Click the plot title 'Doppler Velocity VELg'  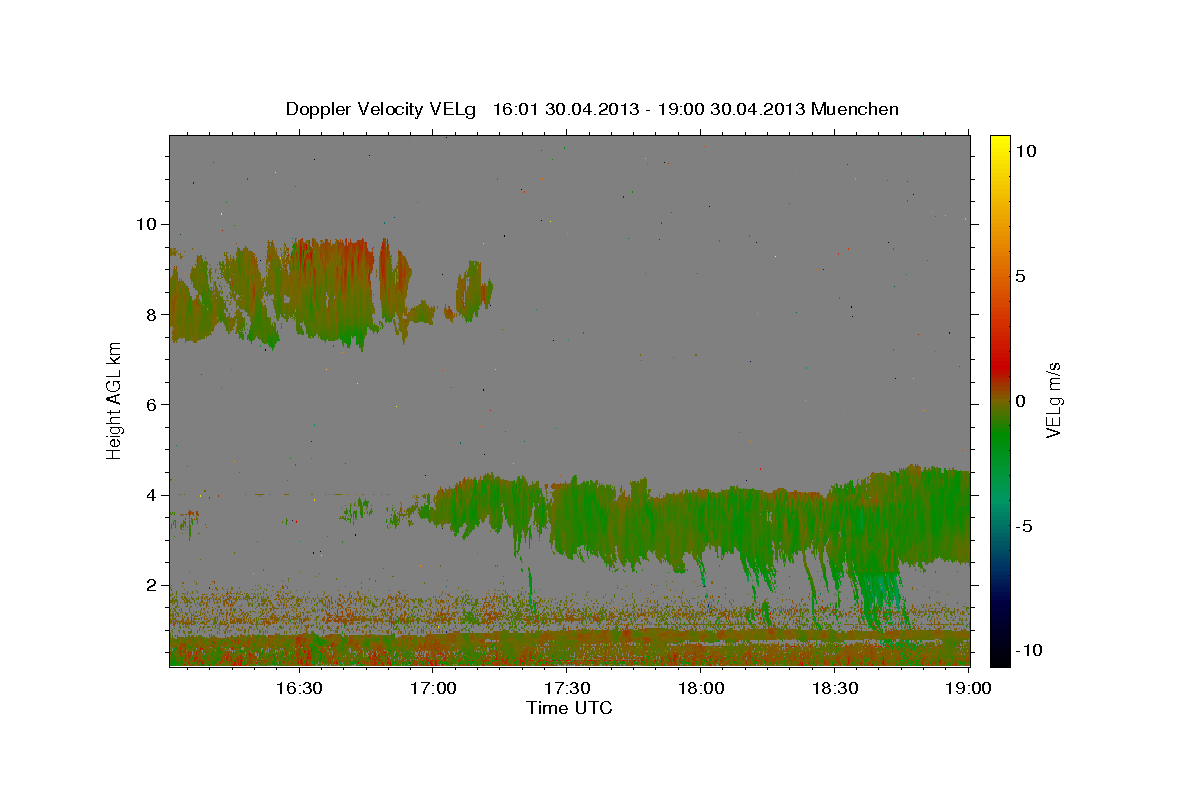pos(383,109)
